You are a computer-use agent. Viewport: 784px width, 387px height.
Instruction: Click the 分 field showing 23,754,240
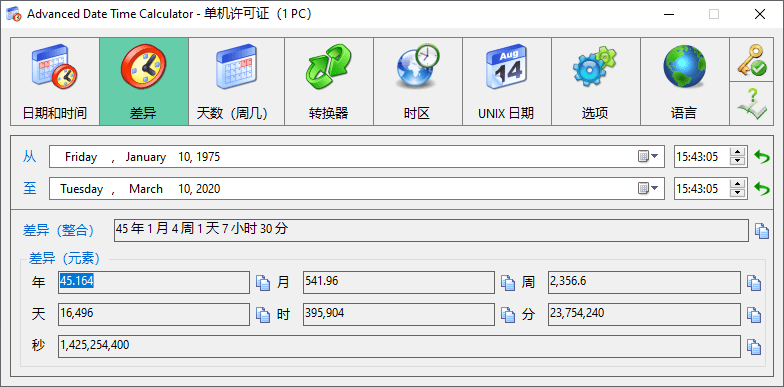644,314
